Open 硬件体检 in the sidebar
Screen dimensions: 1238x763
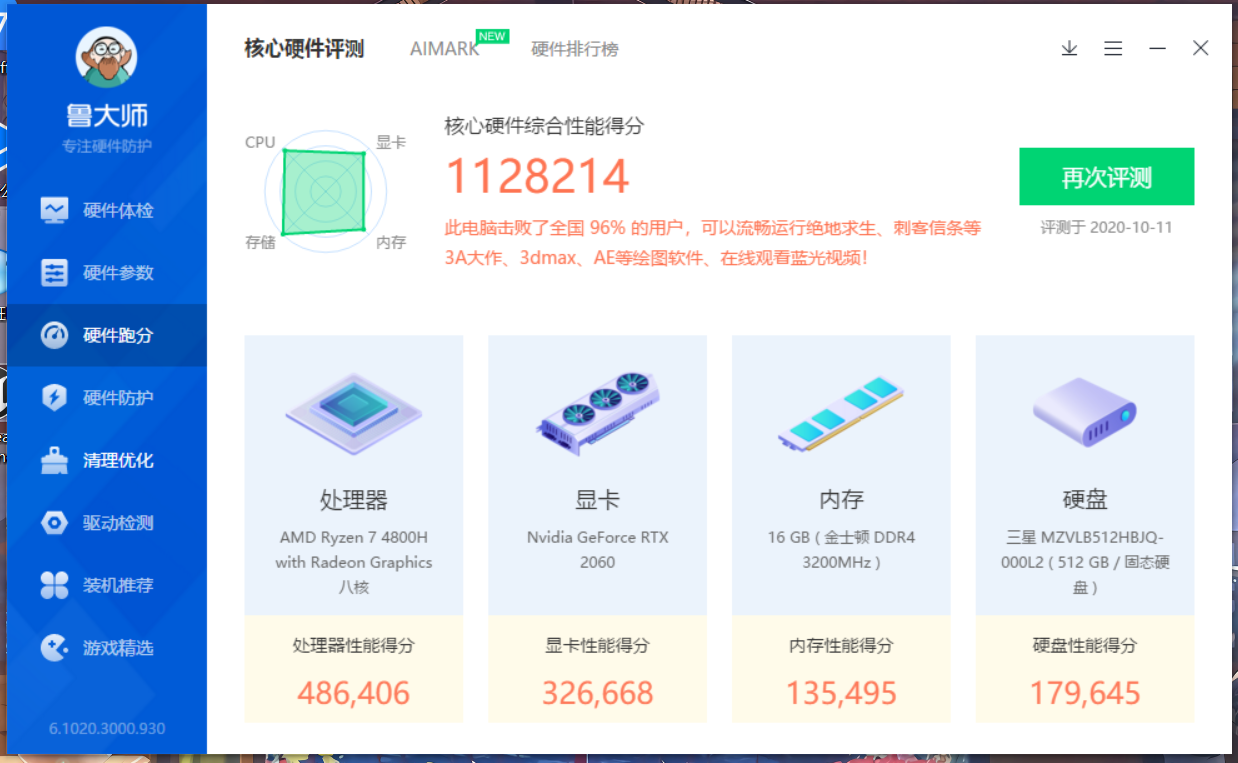tap(107, 211)
